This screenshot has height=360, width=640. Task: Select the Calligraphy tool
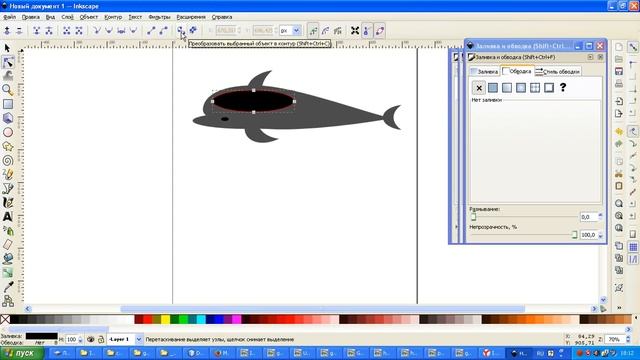tap(7, 202)
